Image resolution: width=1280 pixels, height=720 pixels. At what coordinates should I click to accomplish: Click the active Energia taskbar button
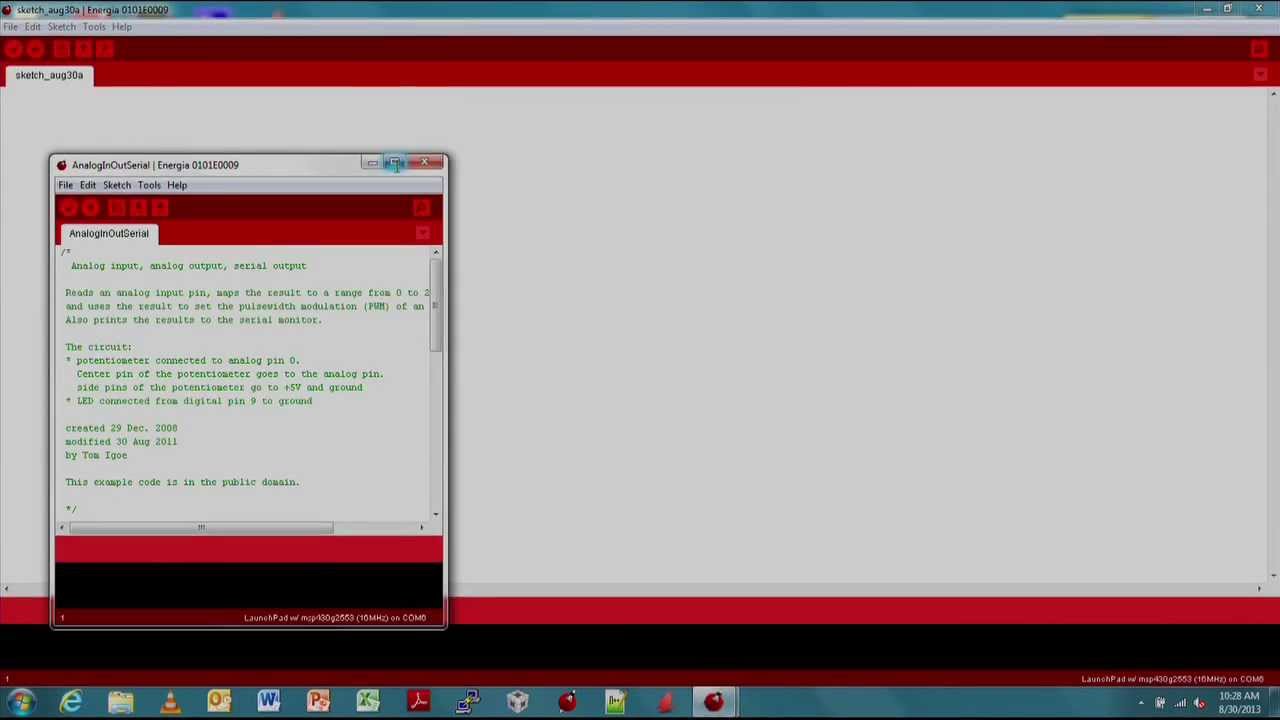[714, 702]
